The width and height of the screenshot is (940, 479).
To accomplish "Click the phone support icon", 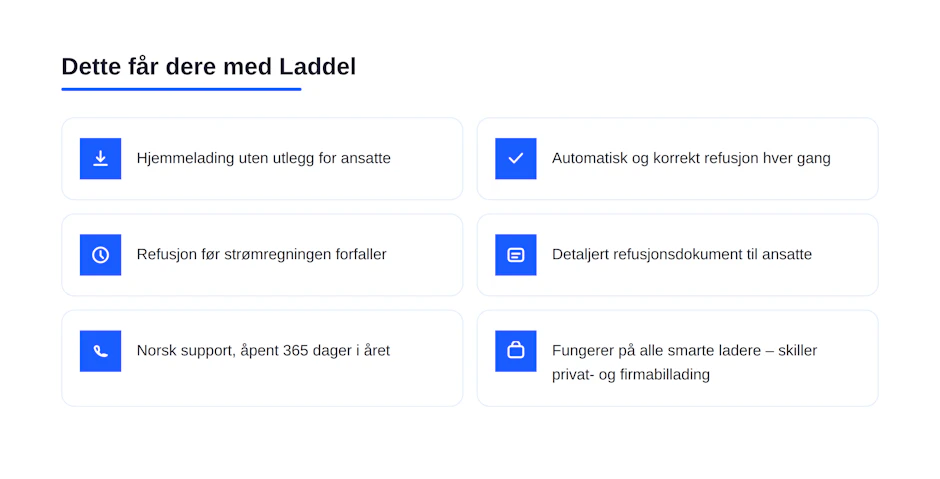I will point(100,351).
